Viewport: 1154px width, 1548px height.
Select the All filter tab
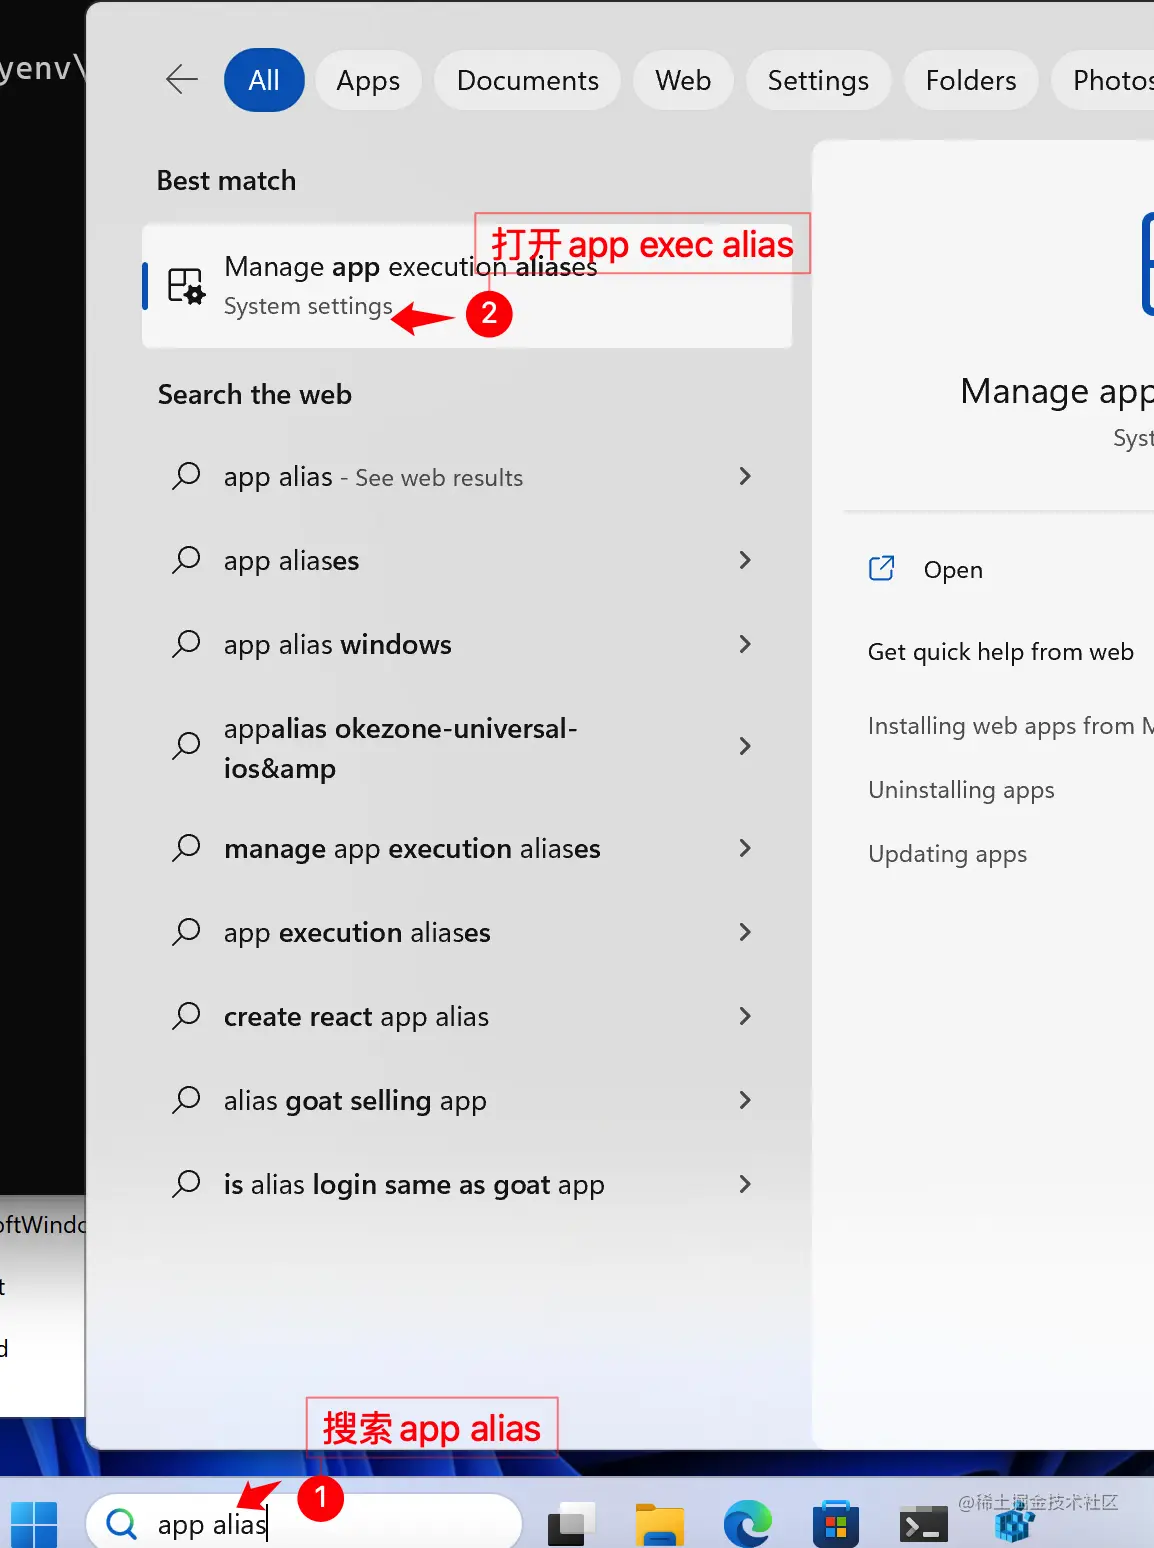click(264, 80)
